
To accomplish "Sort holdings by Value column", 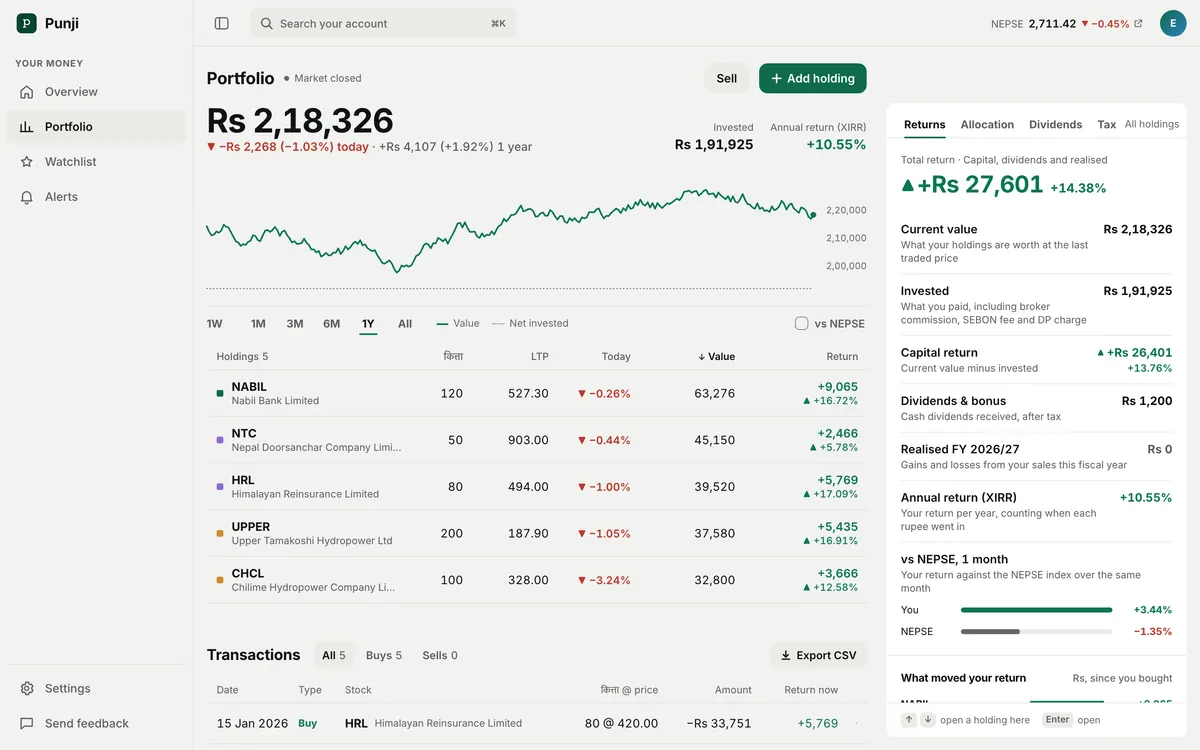I will tap(716, 356).
